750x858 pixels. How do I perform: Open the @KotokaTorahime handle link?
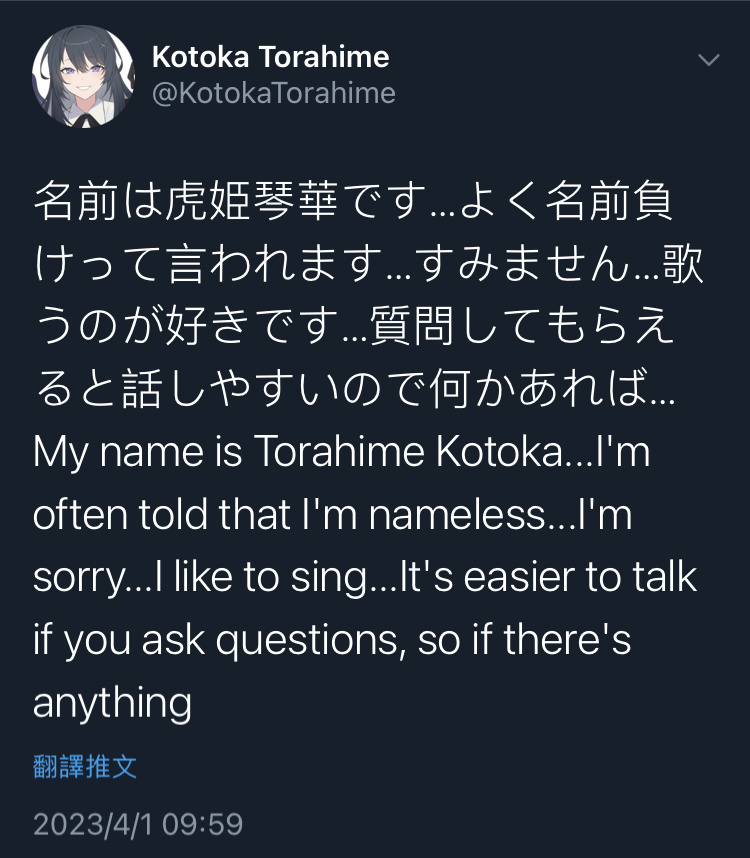point(274,93)
